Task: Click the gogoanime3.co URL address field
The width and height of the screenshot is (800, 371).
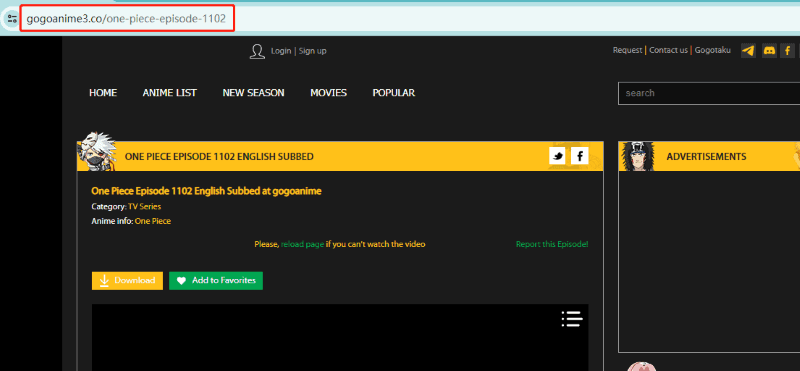Action: click(127, 19)
